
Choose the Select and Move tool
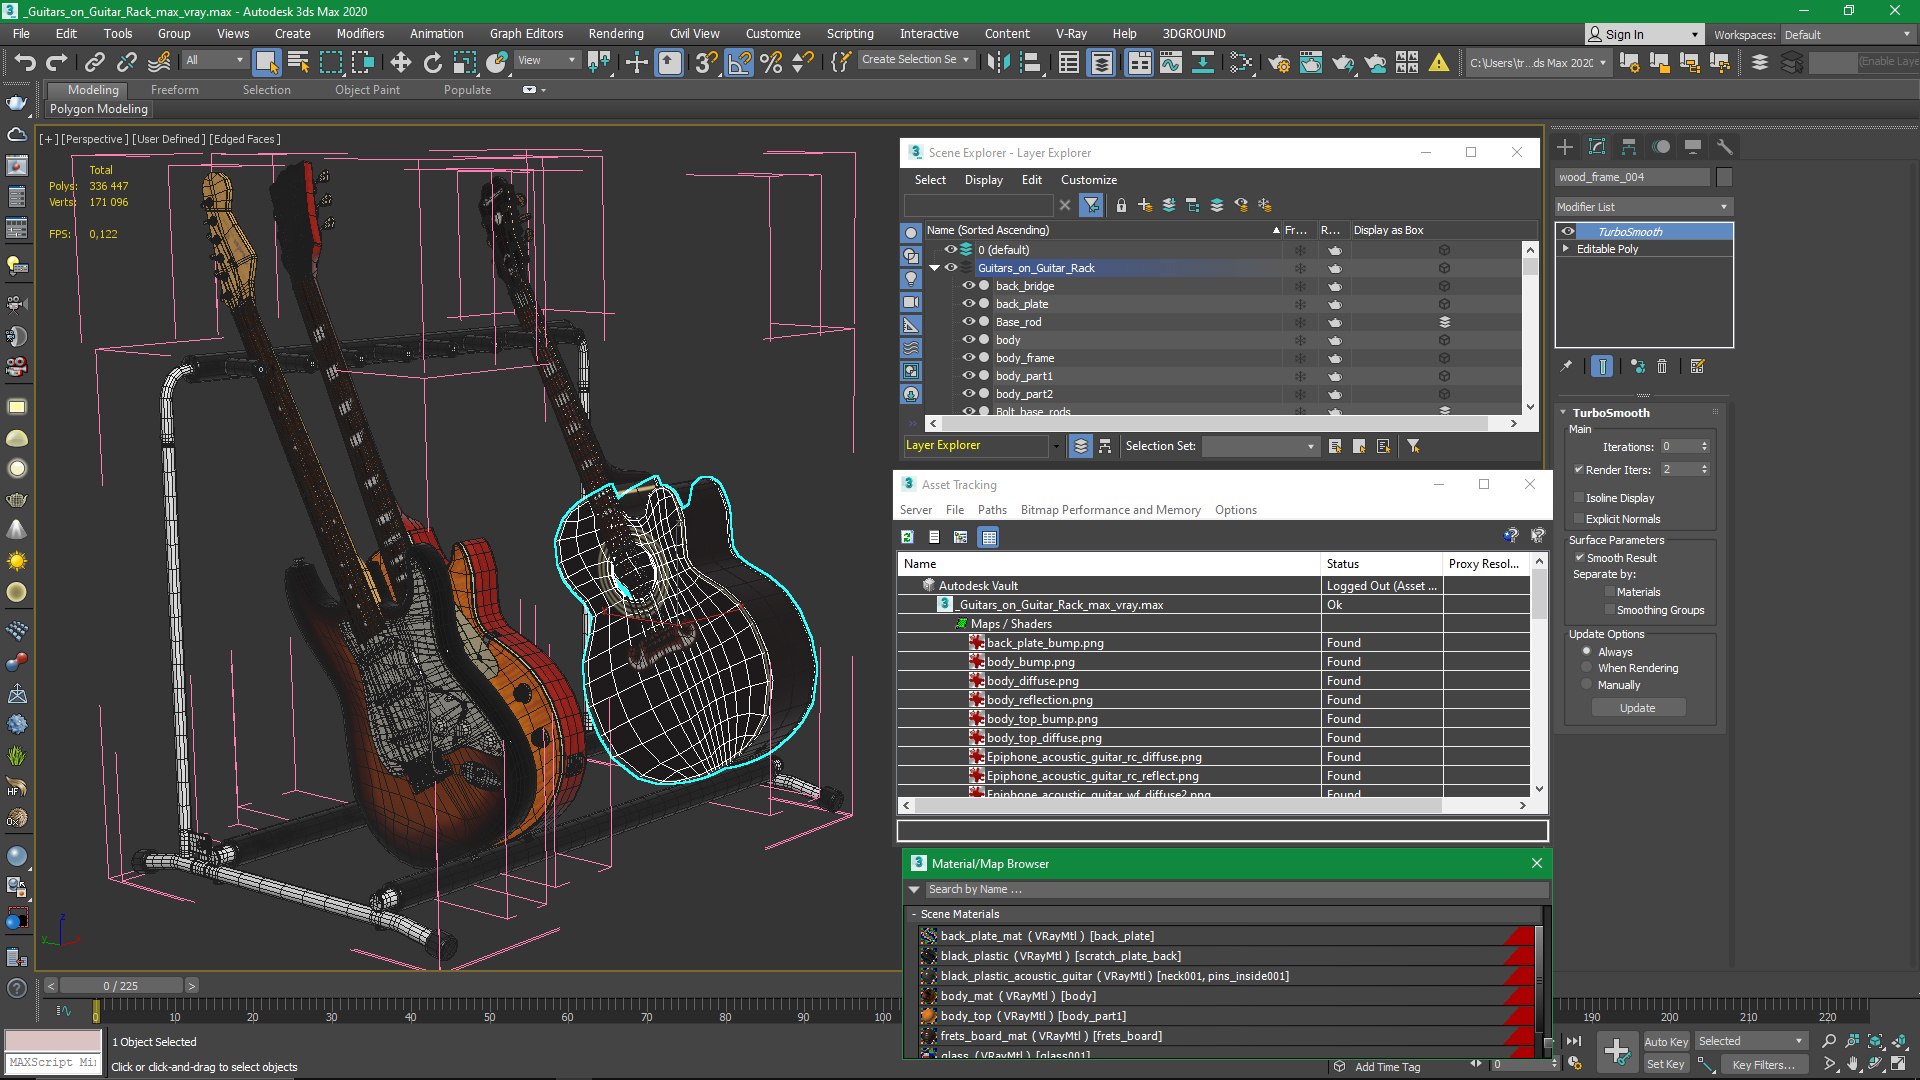pos(400,62)
